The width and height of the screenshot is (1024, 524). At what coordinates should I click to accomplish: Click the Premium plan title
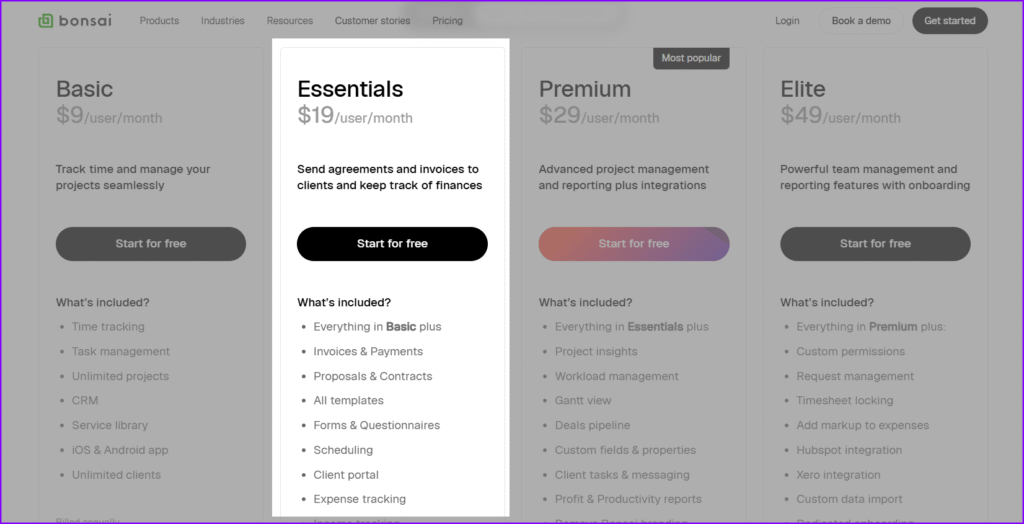pyautogui.click(x=584, y=89)
